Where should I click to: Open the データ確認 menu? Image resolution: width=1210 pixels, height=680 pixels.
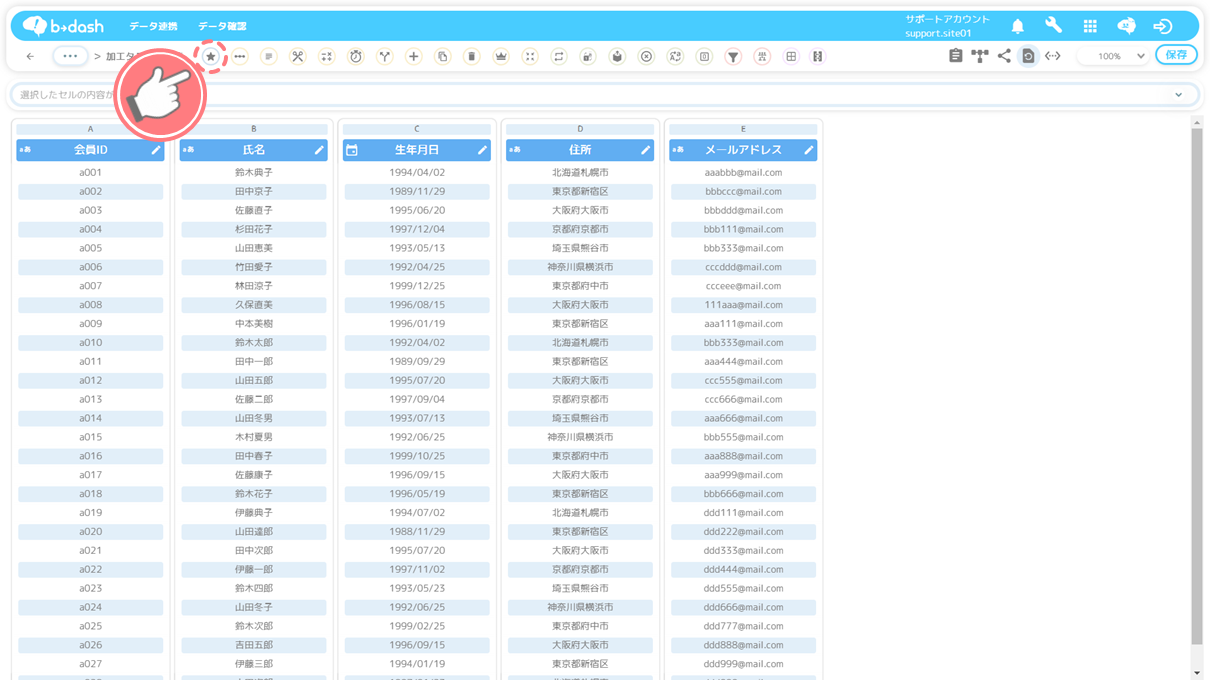222,26
